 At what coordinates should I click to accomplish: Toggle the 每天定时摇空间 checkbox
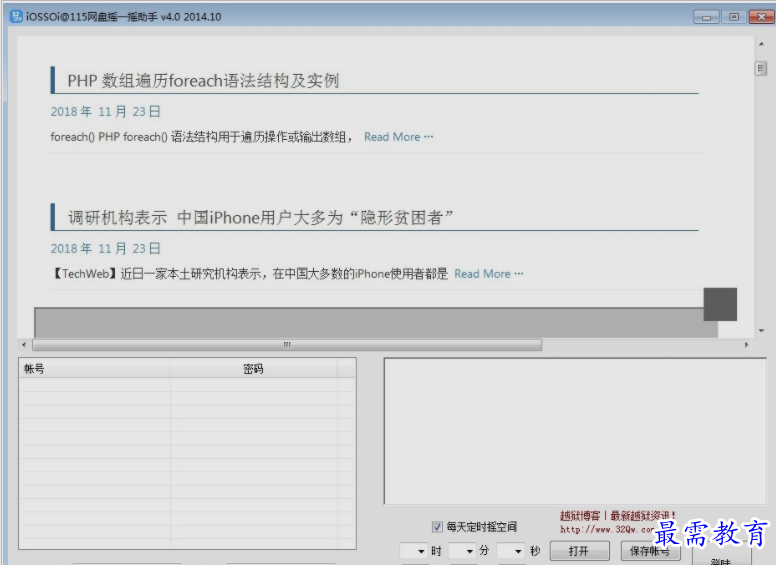[437, 527]
